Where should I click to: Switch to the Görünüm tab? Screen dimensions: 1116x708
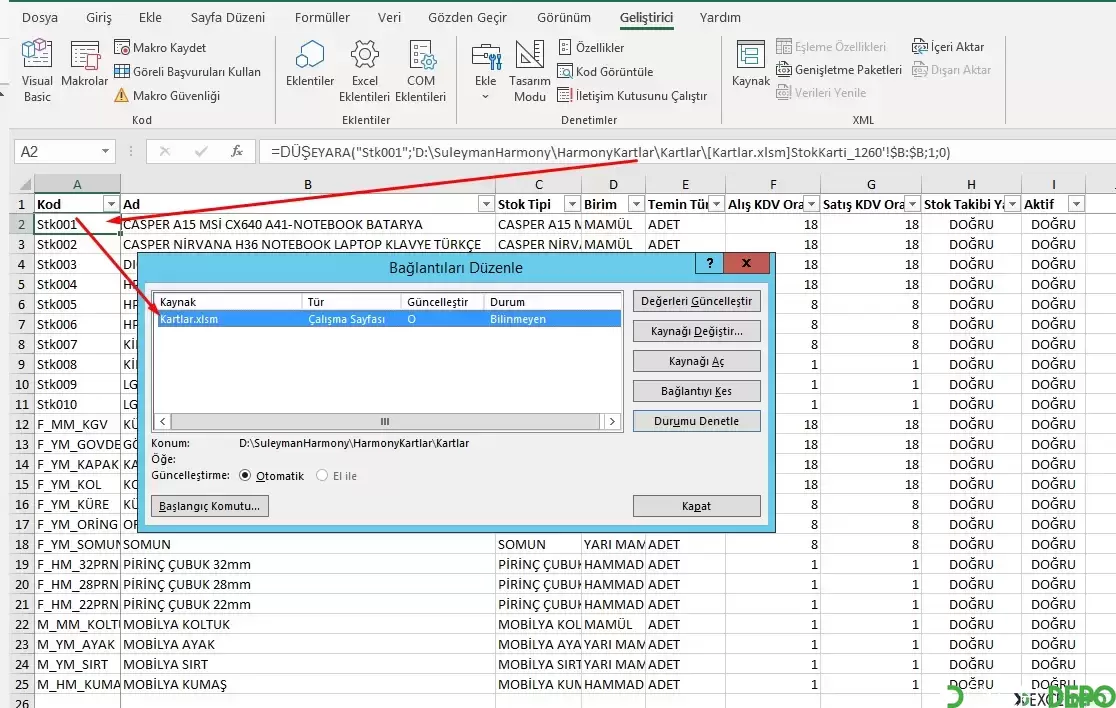(x=564, y=17)
